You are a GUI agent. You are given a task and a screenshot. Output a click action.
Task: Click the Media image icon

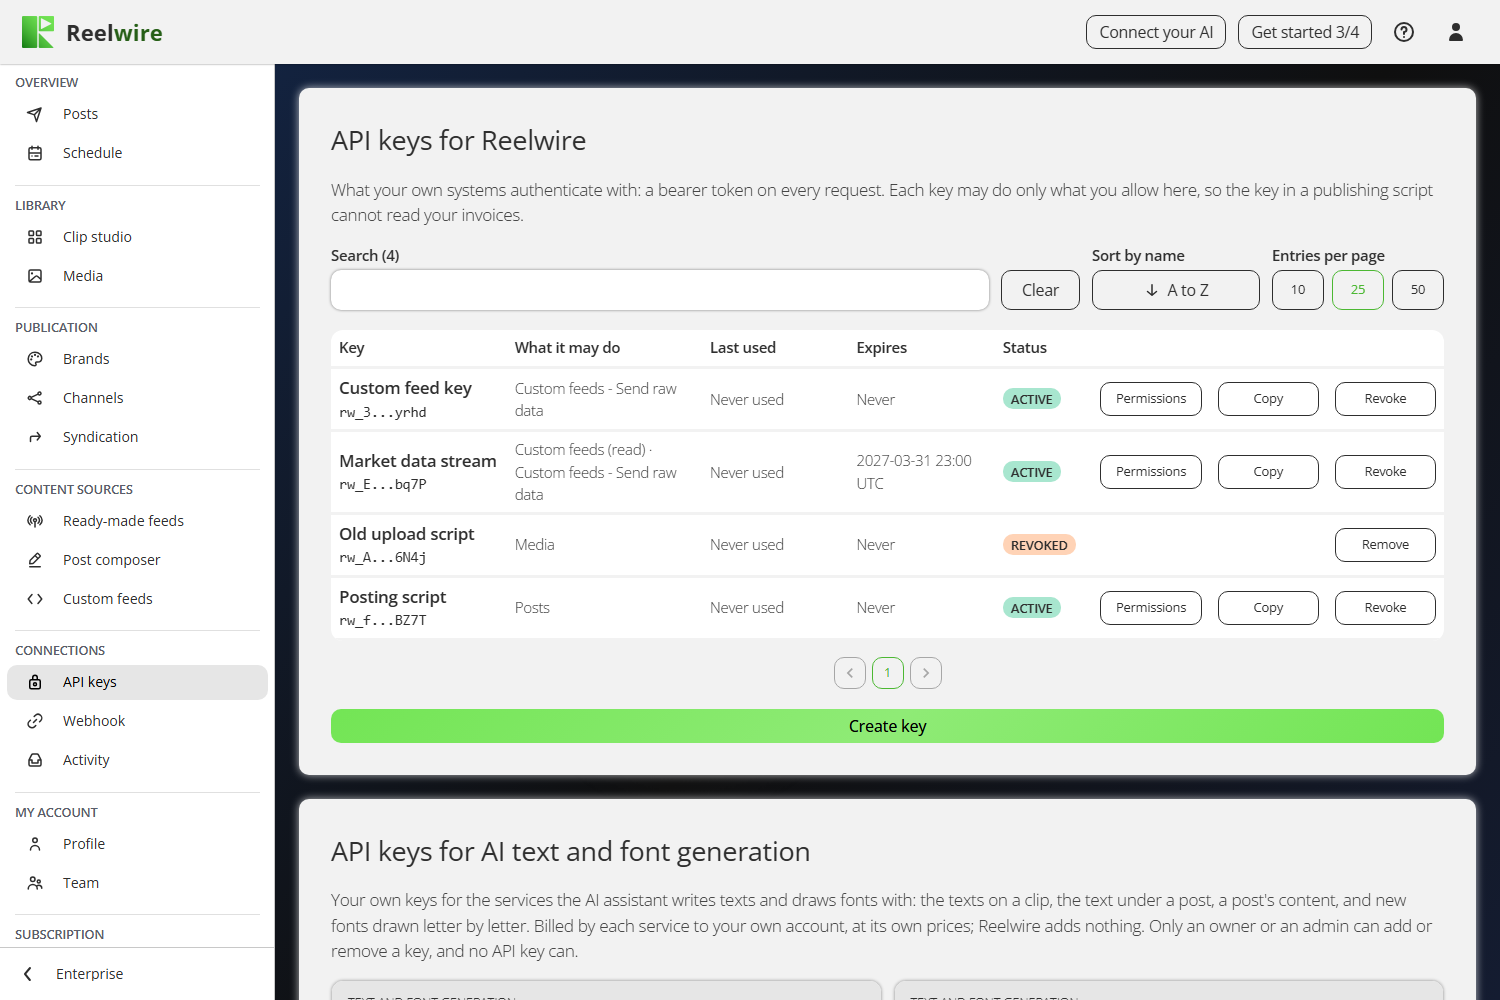[35, 276]
